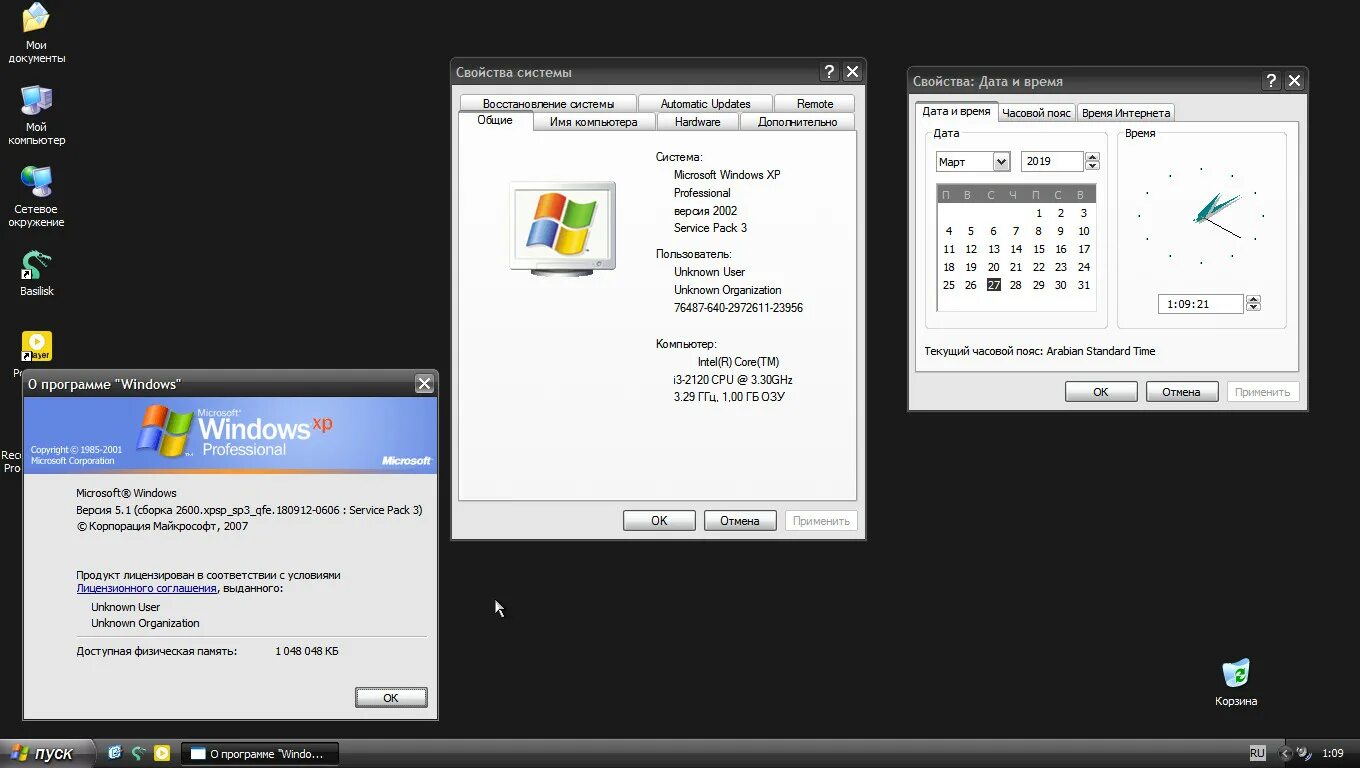The image size is (1360, 768).
Task: Open the Лицензионного соглашения link
Action: (146, 588)
